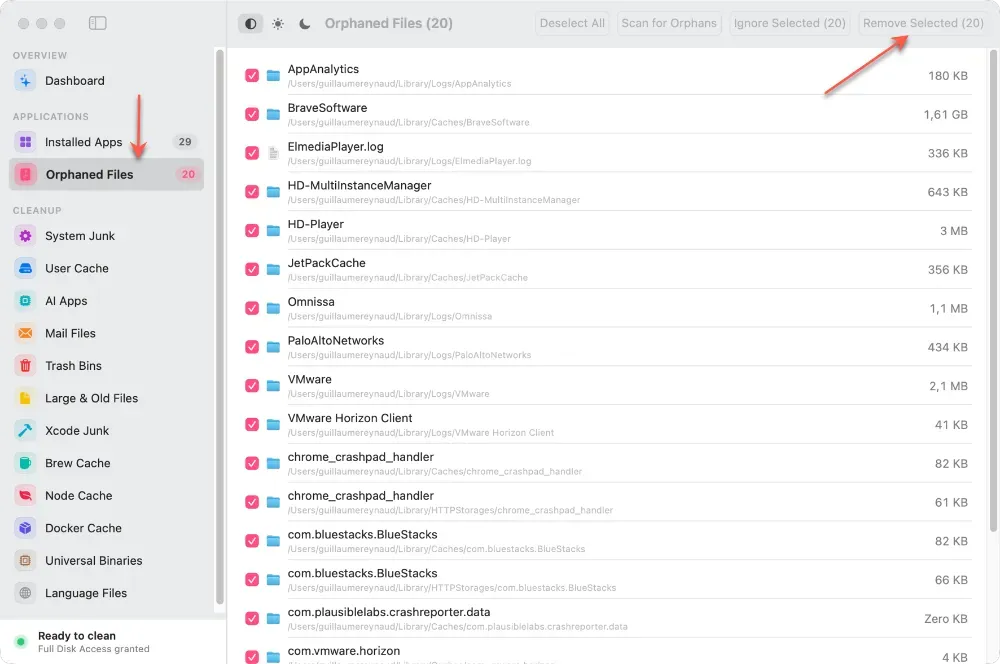
Task: Select the auto appearance mode icon
Action: point(251,24)
